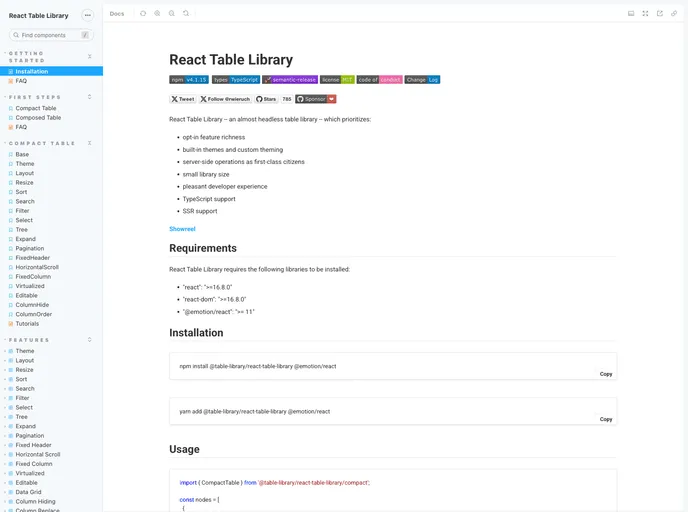Open the Base story in sidebar
This screenshot has width=688, height=512.
[22, 154]
